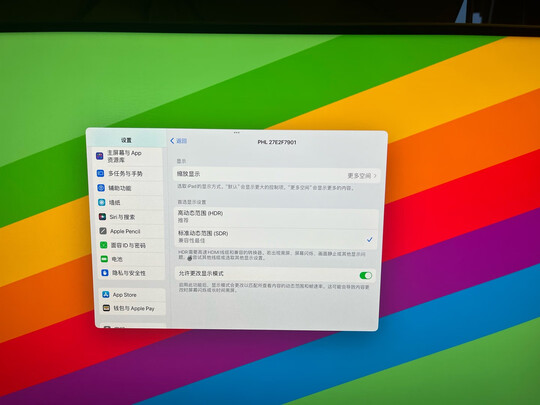Open the 主屏幕与 App 资源库 settings icon
Viewport: 540px width, 405px height.
coord(100,156)
